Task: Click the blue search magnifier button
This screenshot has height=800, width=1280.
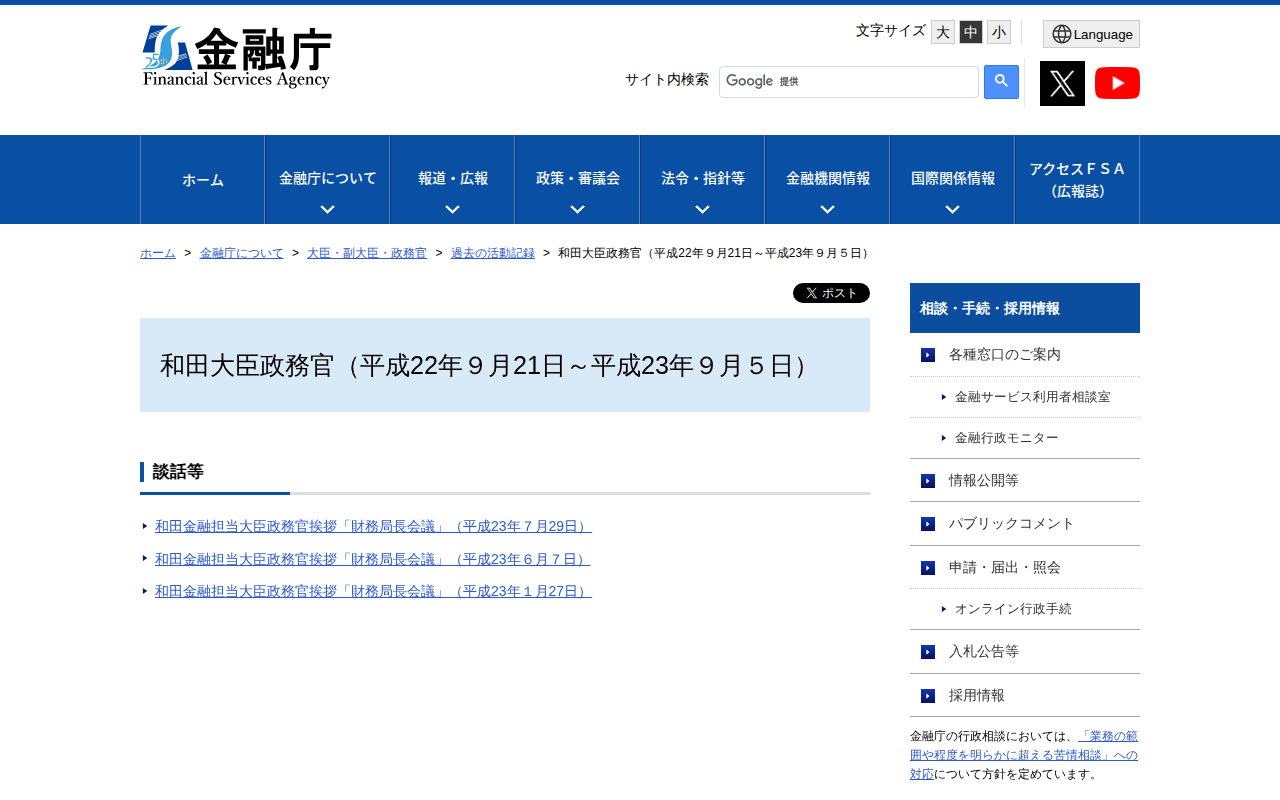Action: coord(1001,82)
